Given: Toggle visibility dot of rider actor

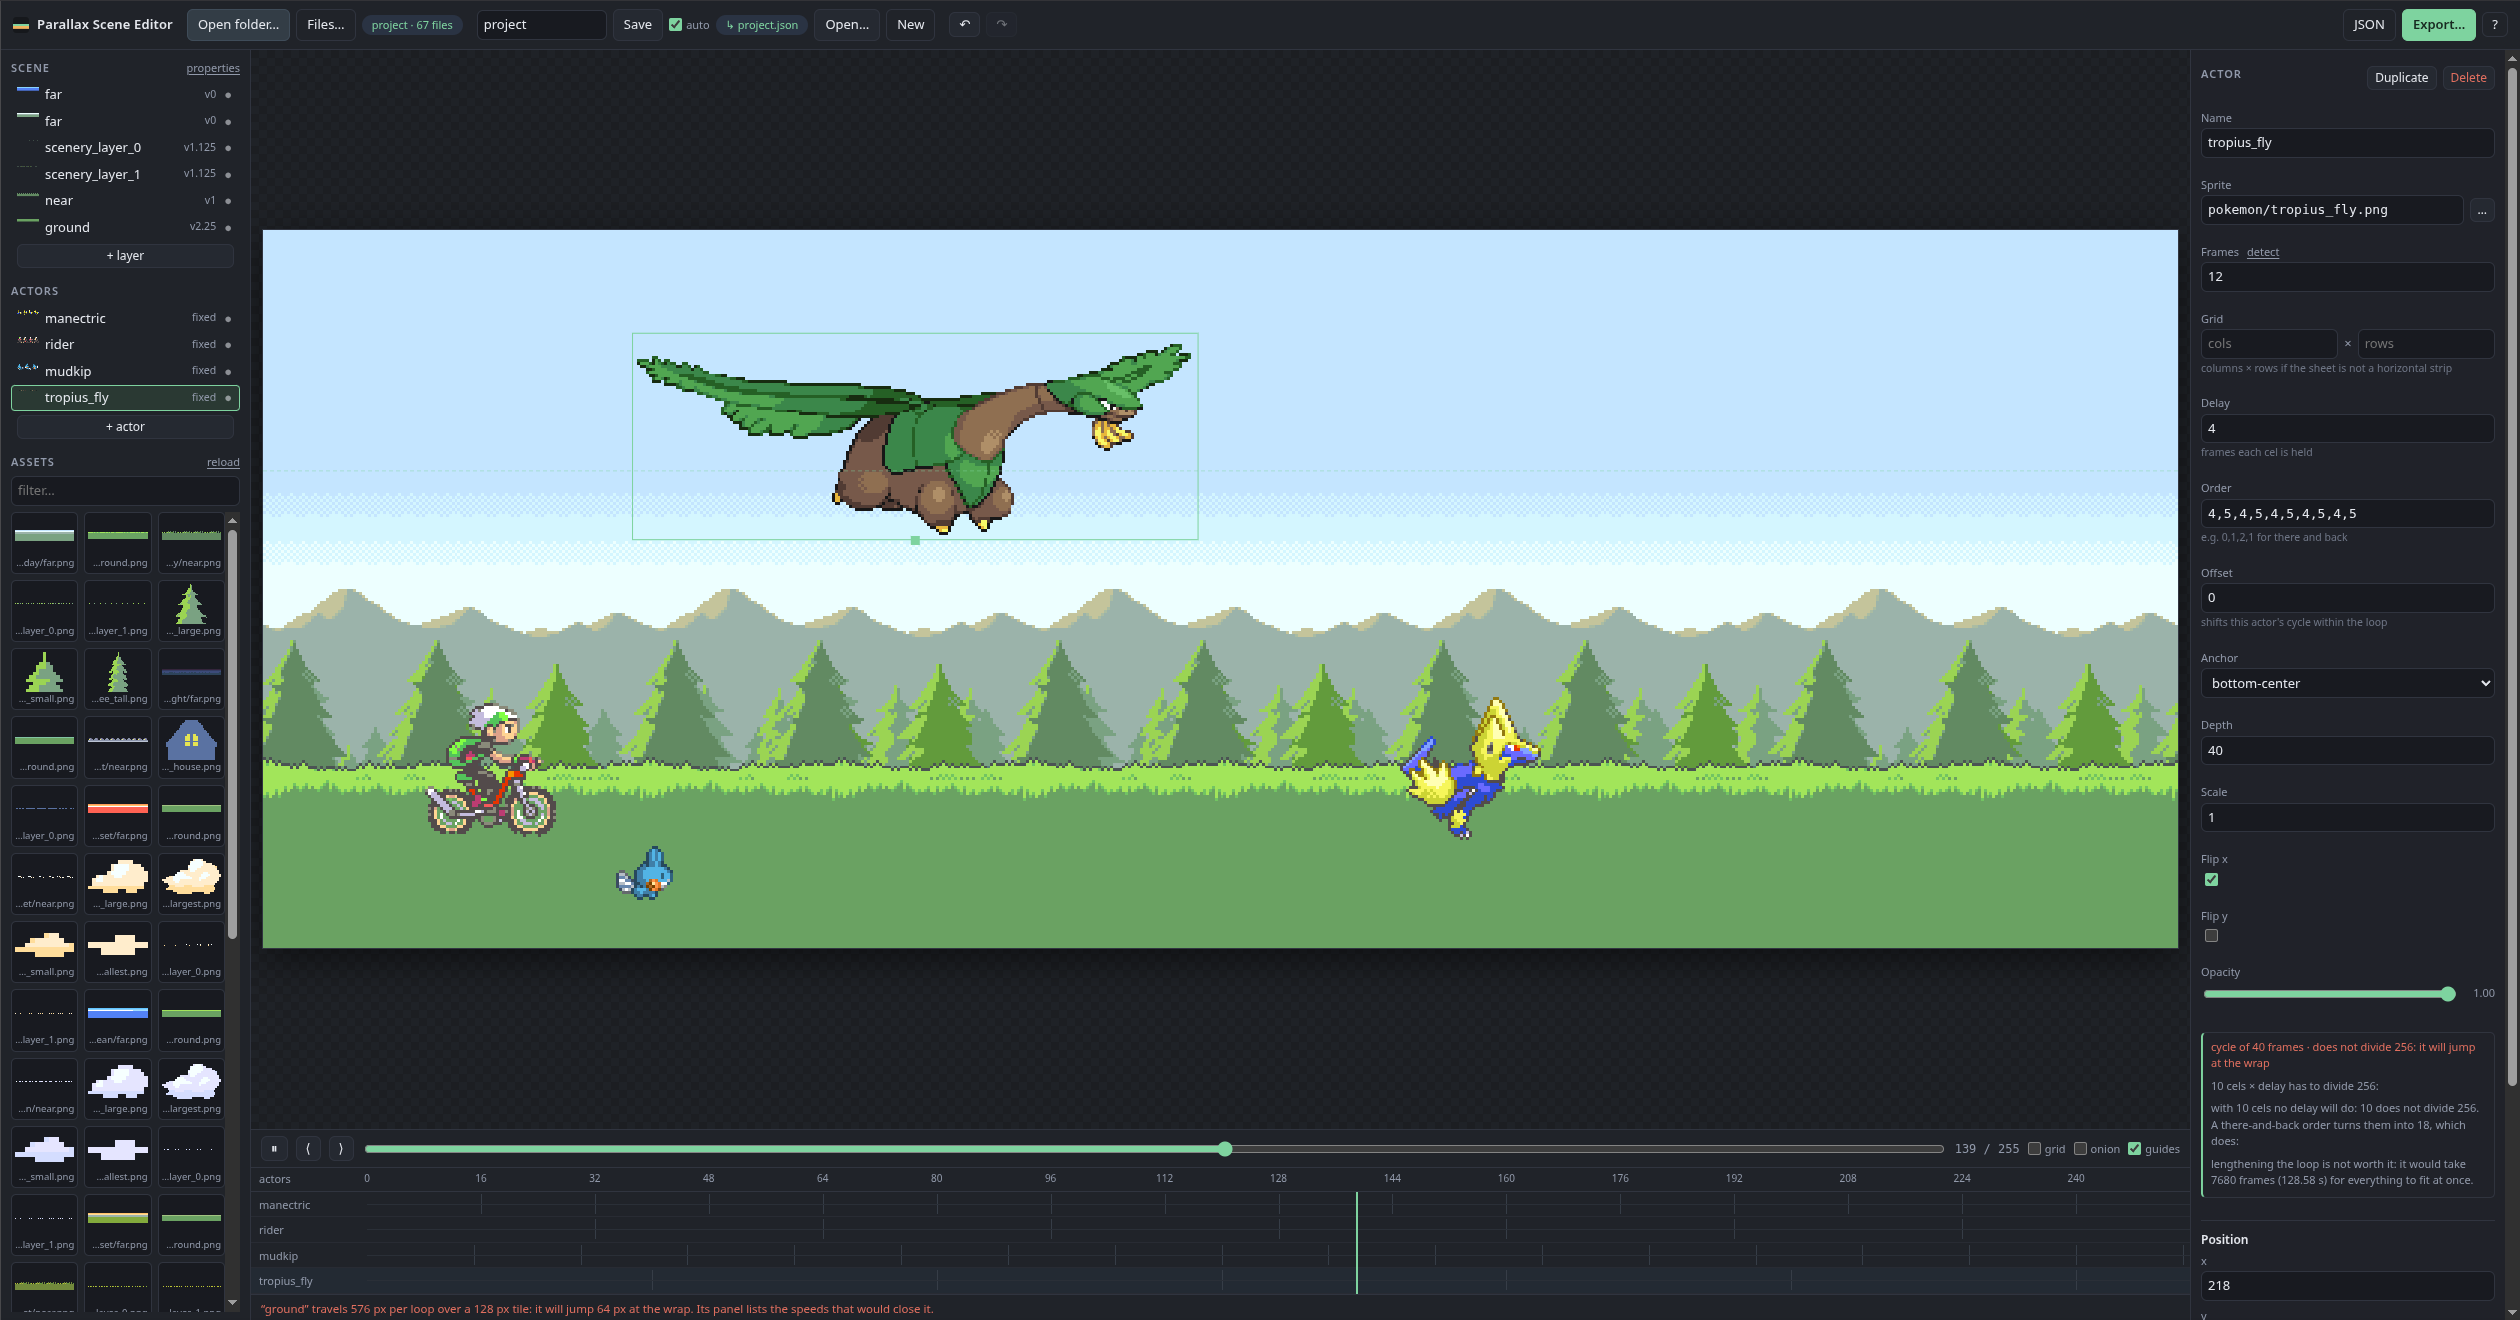Looking at the screenshot, I should [x=228, y=345].
